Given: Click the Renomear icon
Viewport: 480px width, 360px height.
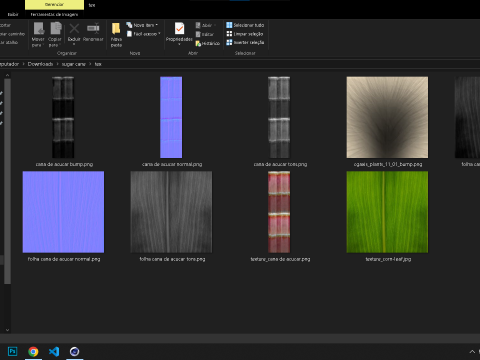Looking at the screenshot, I should click(x=93, y=28).
